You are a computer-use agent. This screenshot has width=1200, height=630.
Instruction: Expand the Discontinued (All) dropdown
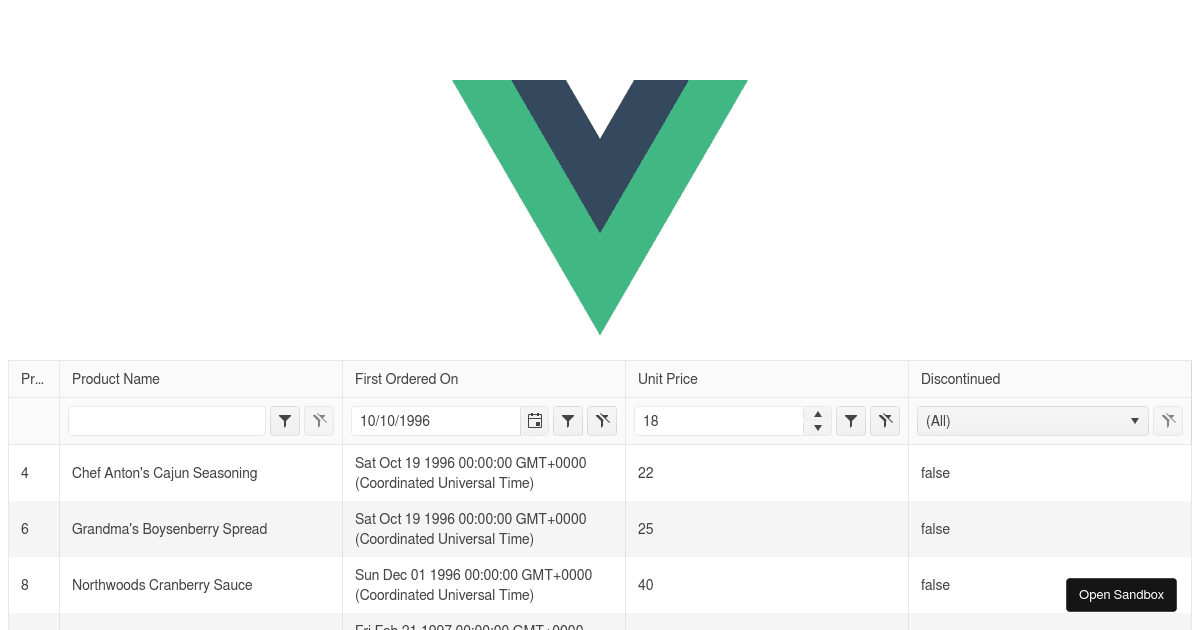(1033, 421)
